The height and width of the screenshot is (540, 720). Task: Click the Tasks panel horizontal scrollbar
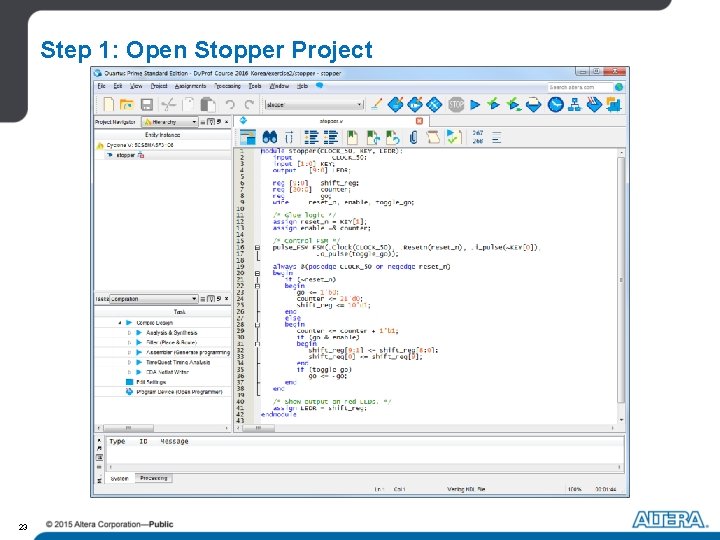click(x=163, y=428)
